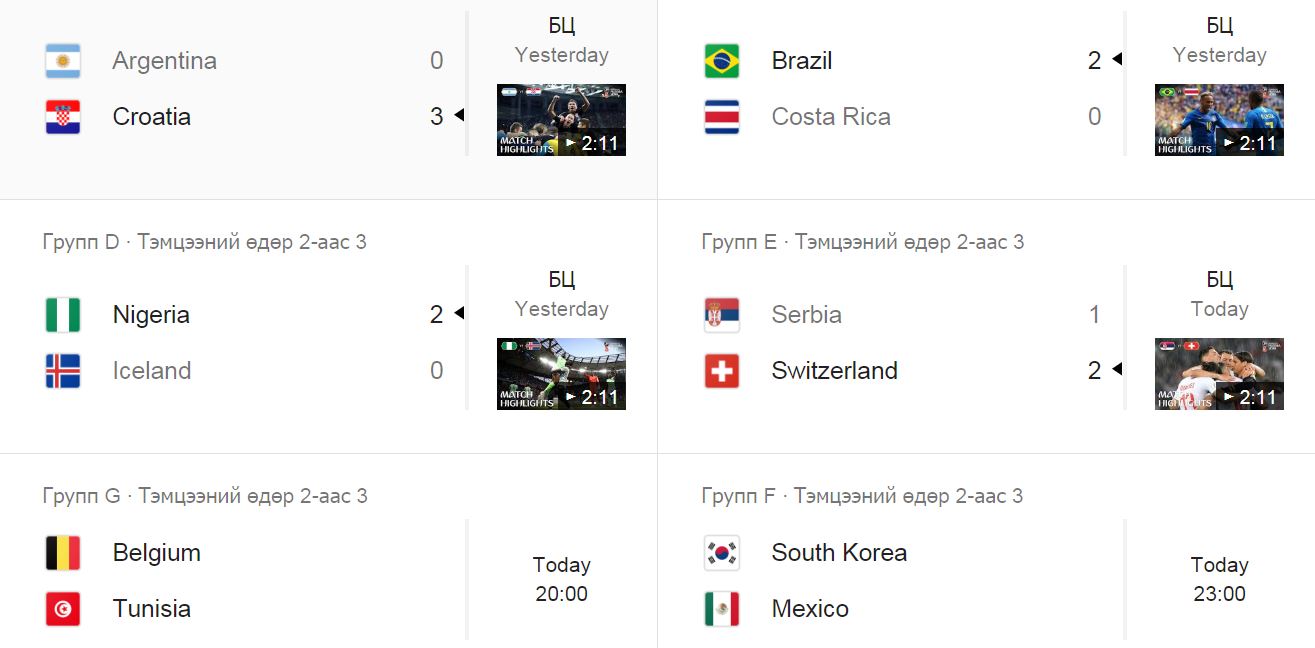This screenshot has width=1315, height=648.
Task: Click the South Korea flag icon
Action: [722, 553]
